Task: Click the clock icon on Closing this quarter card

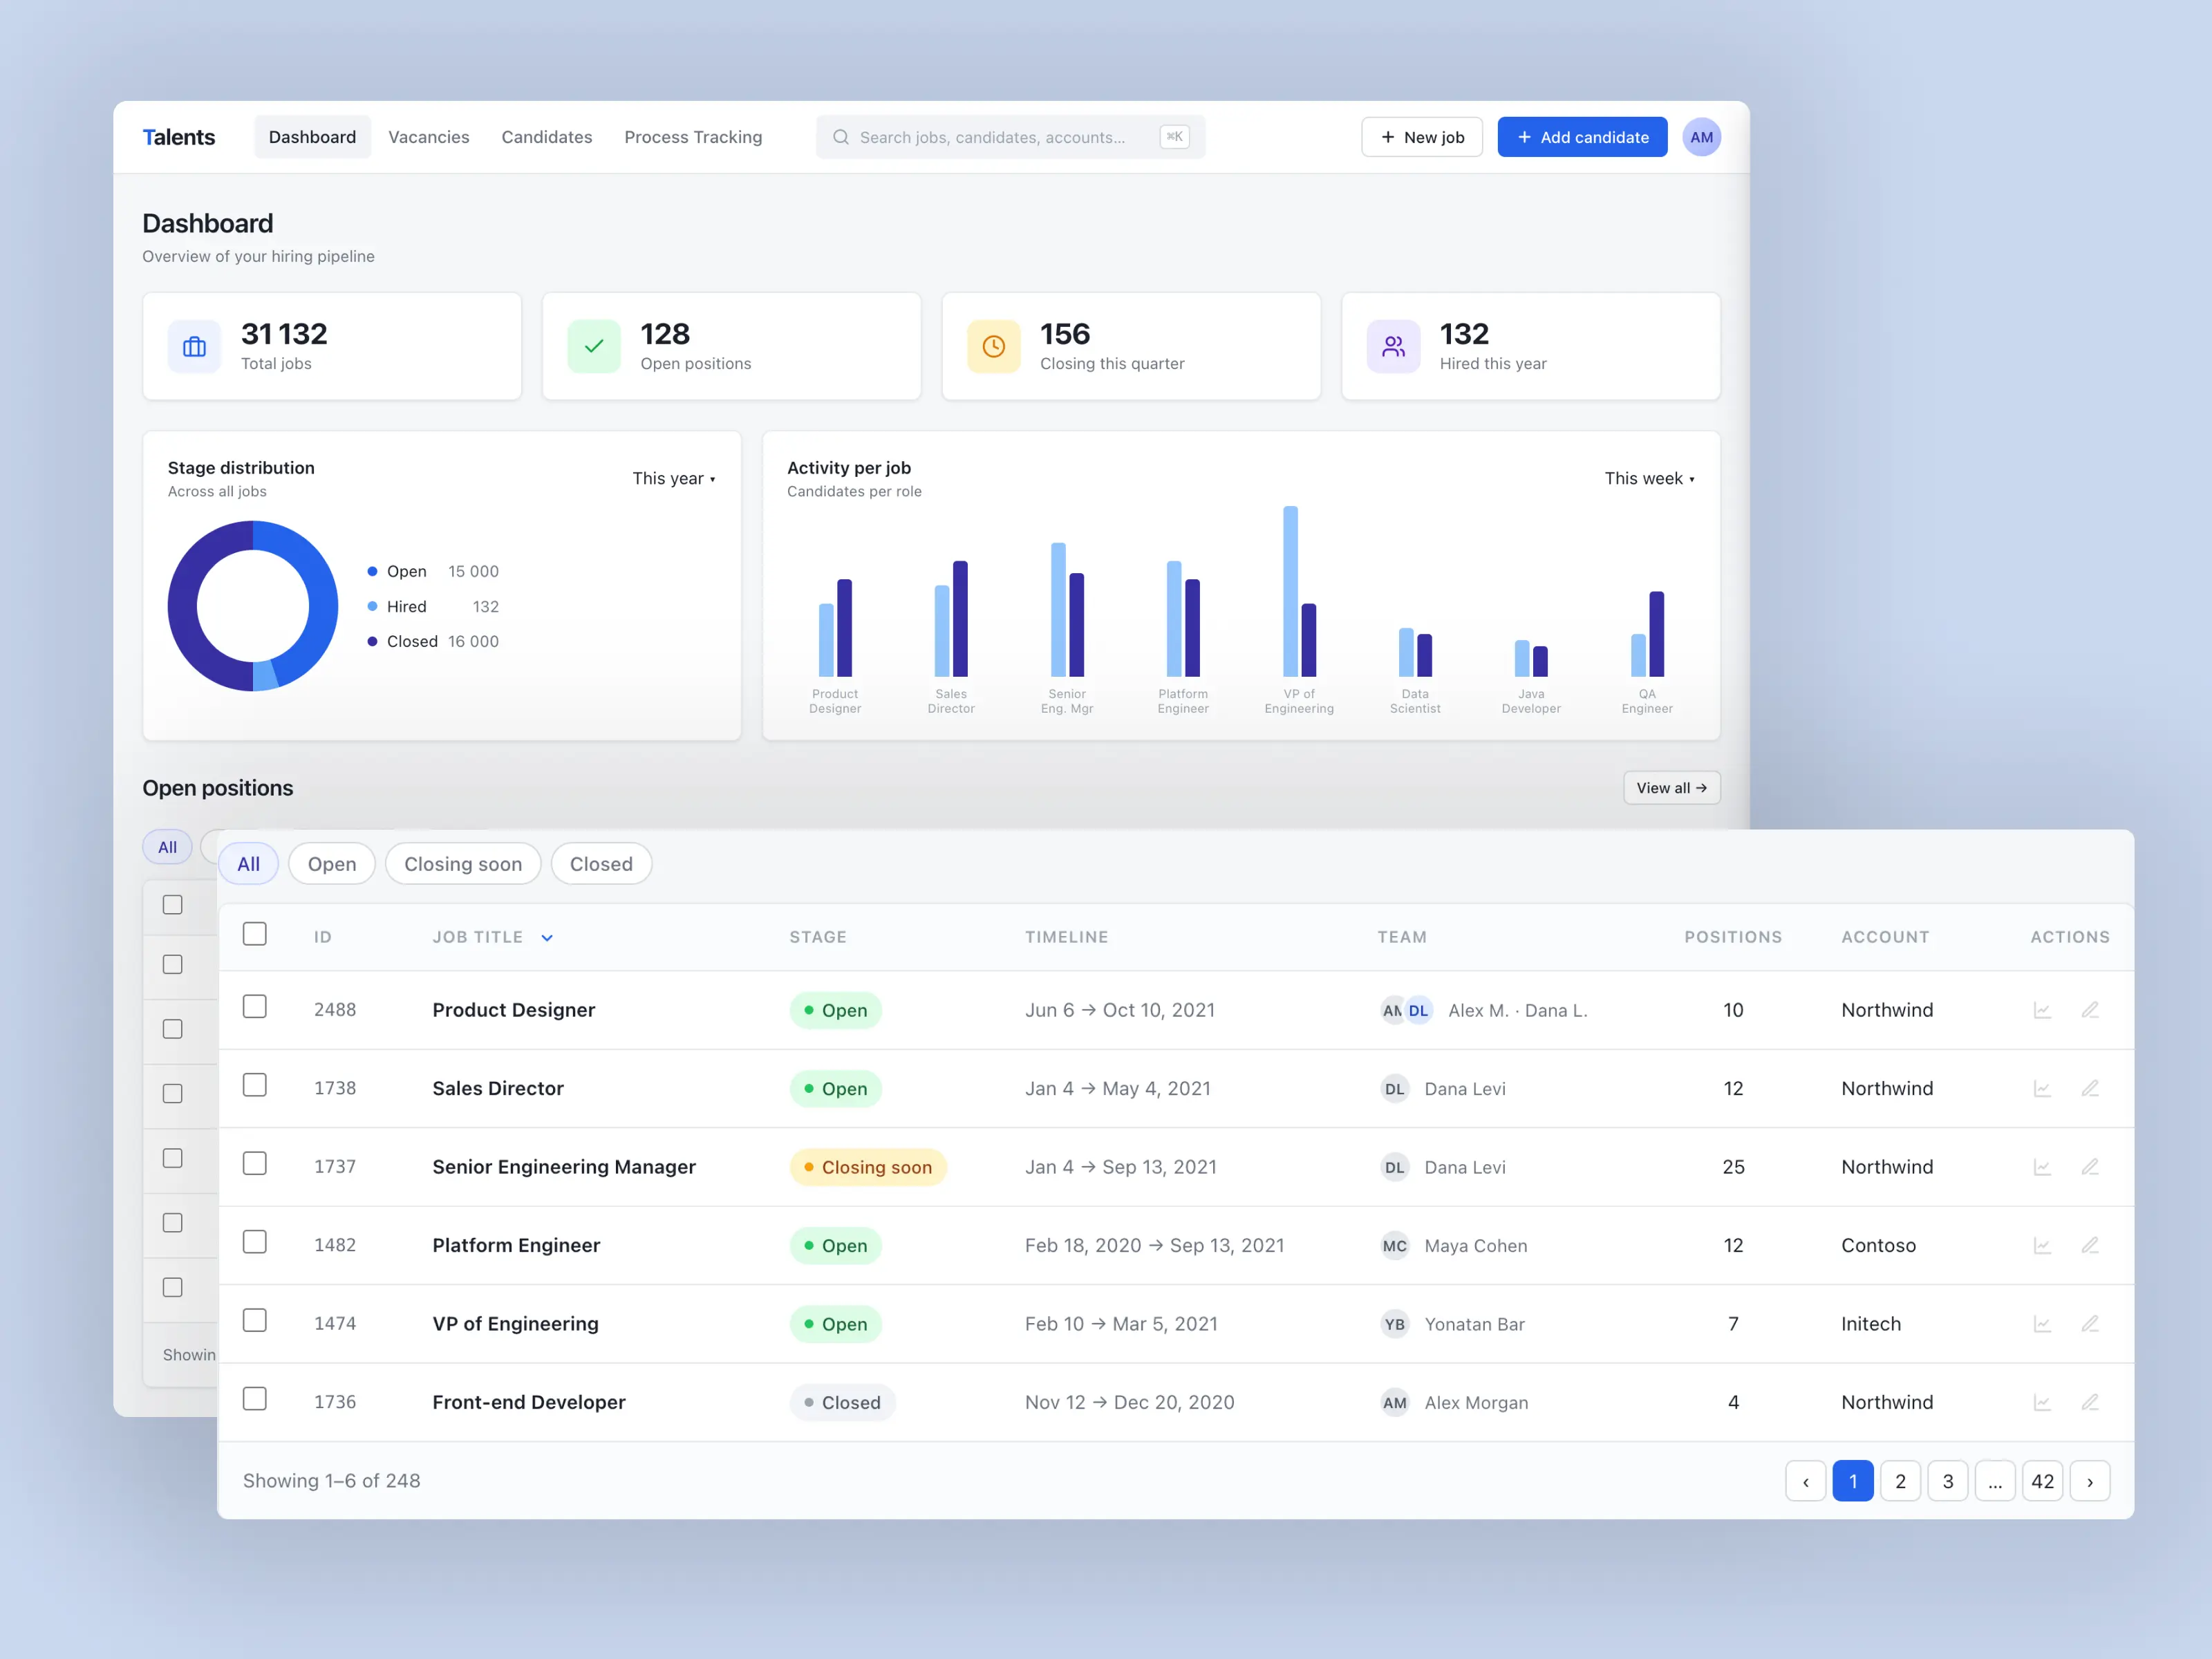Action: click(x=993, y=346)
